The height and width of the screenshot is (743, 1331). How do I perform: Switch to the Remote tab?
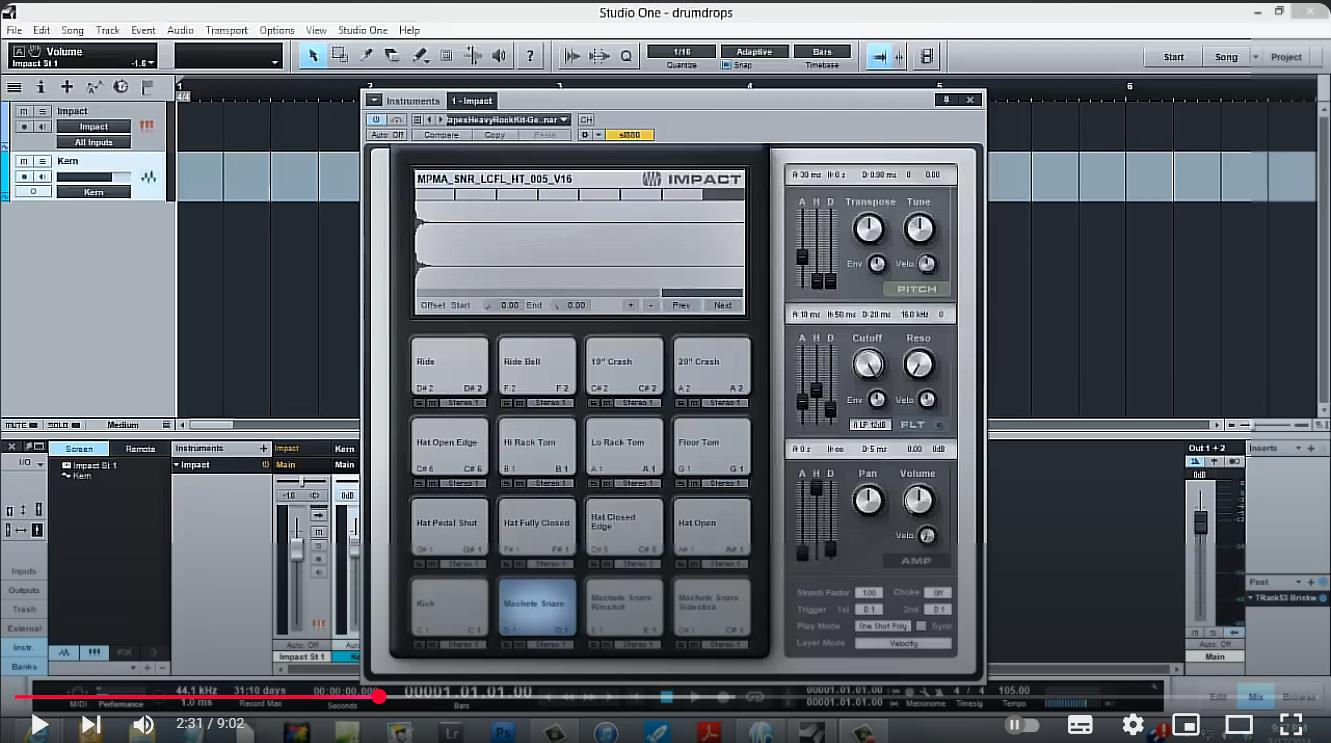(140, 449)
